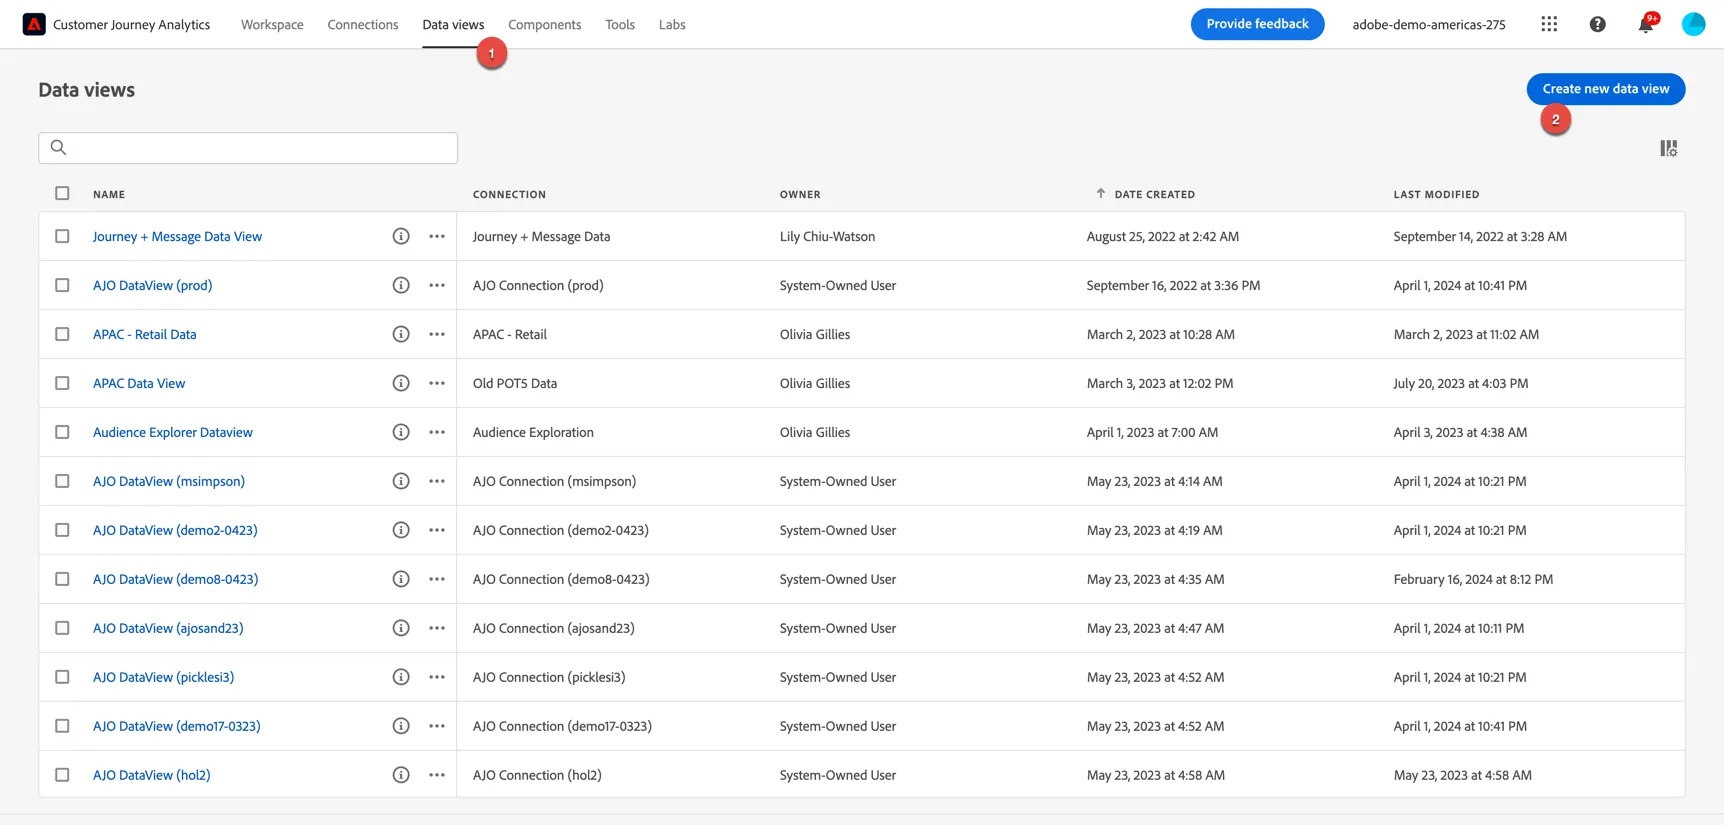This screenshot has width=1724, height=825.
Task: Open the Labs tab
Action: [x=672, y=24]
